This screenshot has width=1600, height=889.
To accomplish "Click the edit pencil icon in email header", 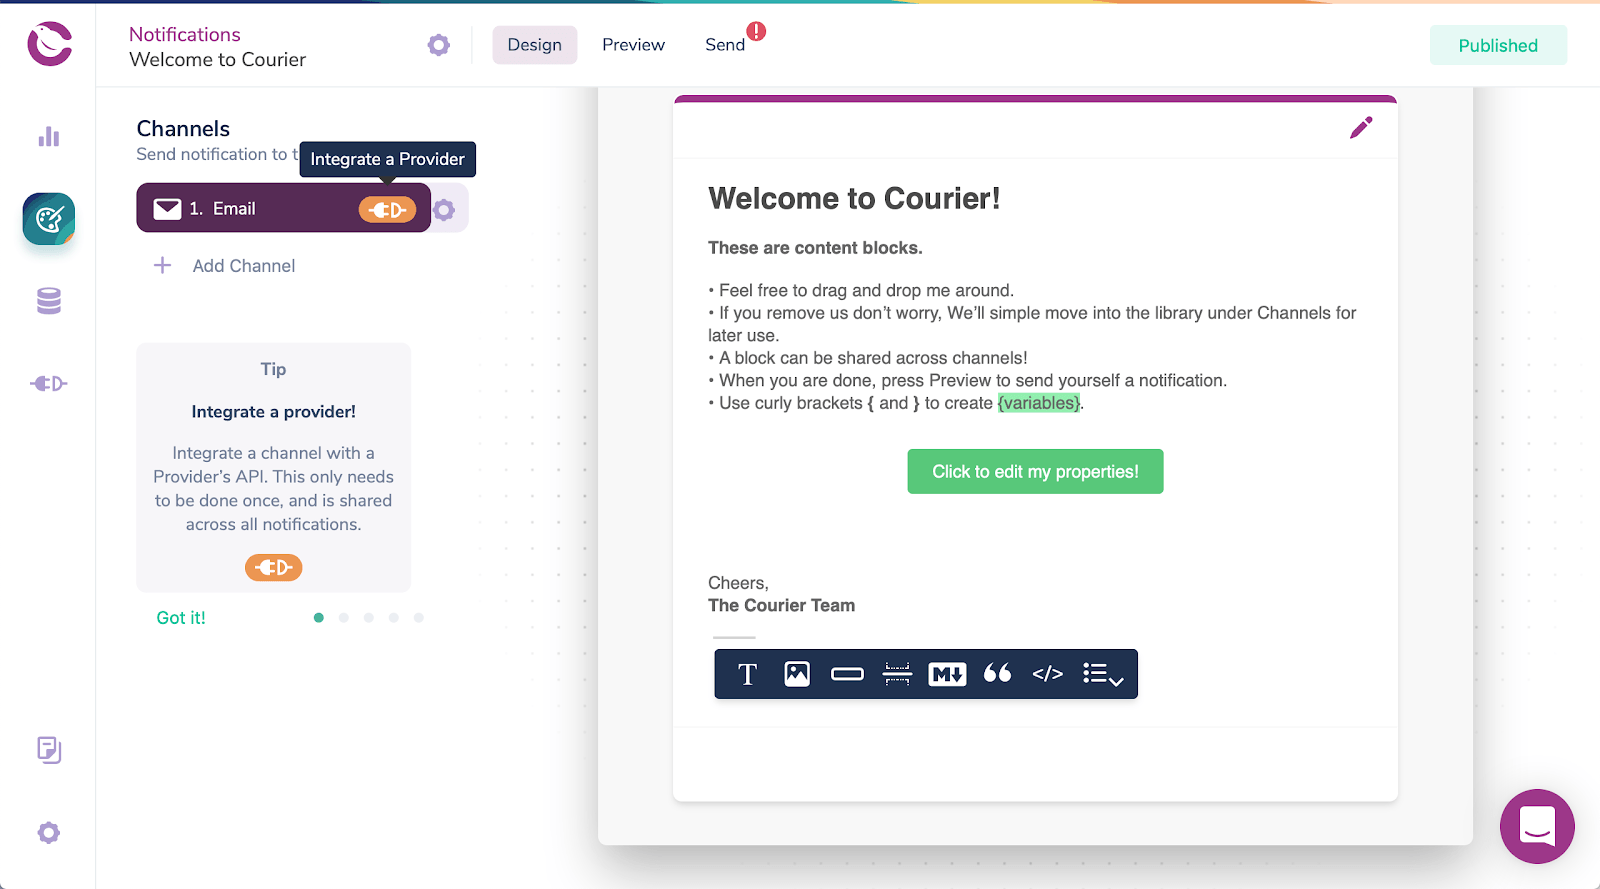I will 1361,128.
